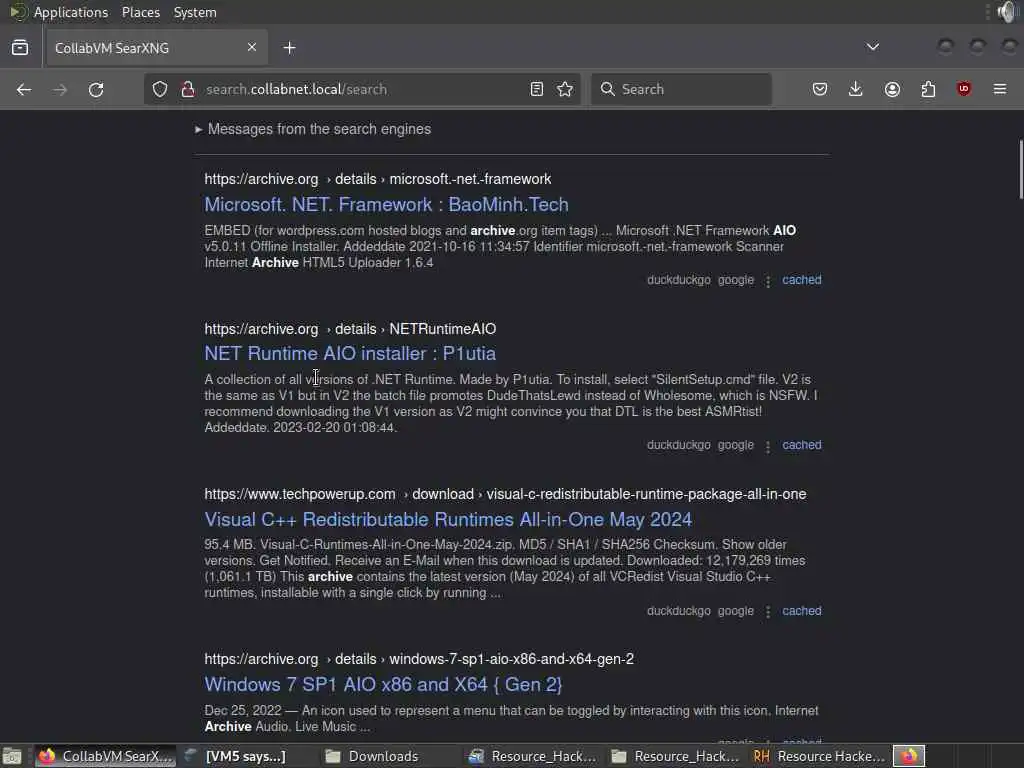This screenshot has height=768, width=1024.
Task: Open the Places menu
Action: coord(140,12)
